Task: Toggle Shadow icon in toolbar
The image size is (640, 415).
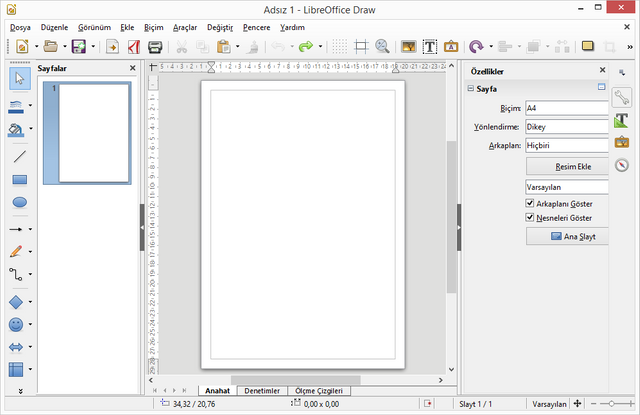Action: click(x=588, y=46)
